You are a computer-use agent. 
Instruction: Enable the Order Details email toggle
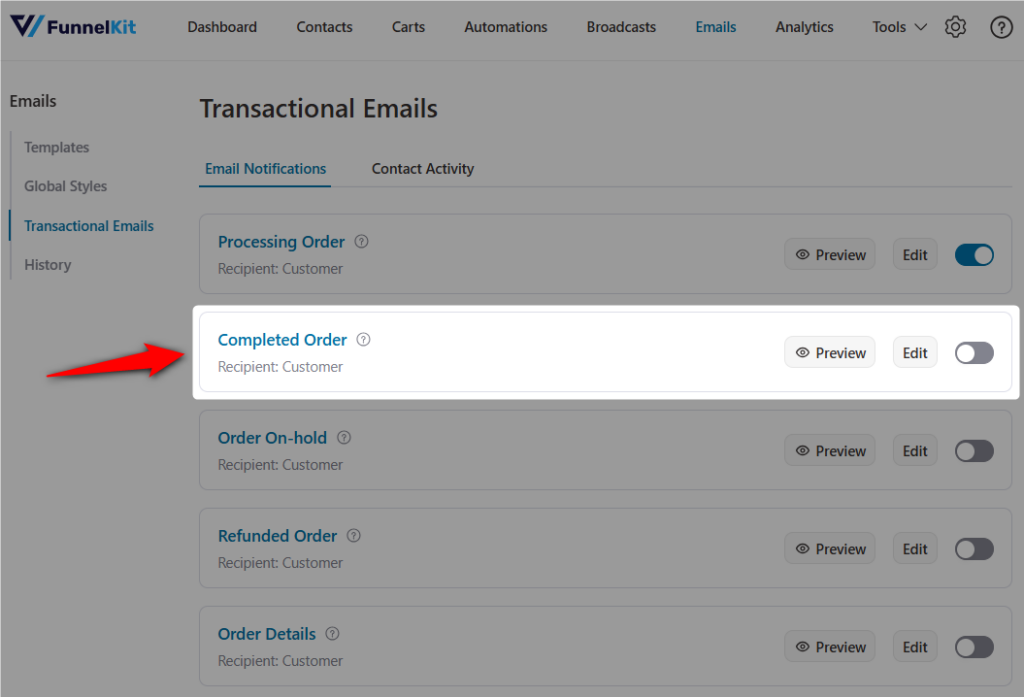coord(973,646)
